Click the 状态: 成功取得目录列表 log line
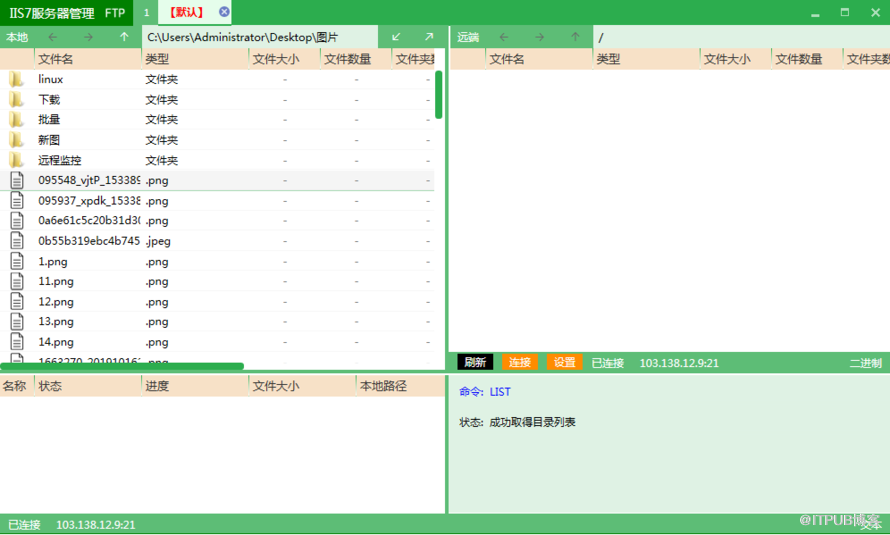 coord(517,422)
